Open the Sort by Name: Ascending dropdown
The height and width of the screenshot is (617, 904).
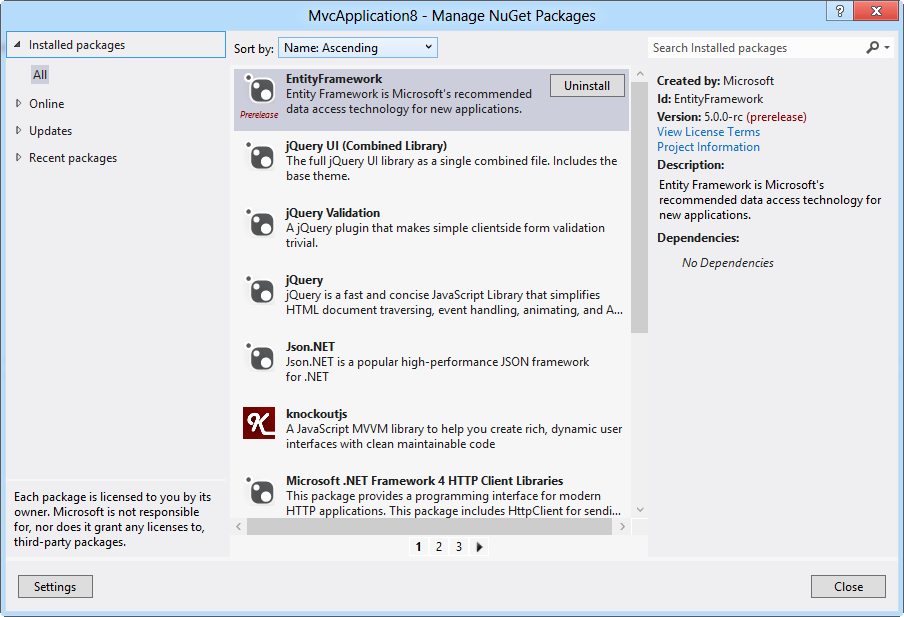[x=358, y=47]
